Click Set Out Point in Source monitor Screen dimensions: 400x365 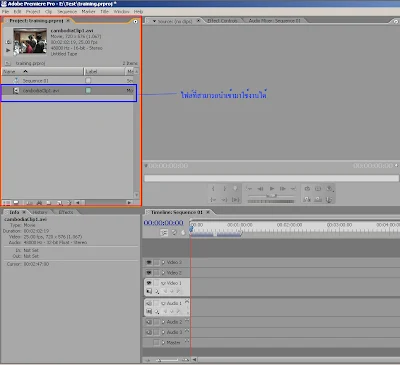(225, 189)
